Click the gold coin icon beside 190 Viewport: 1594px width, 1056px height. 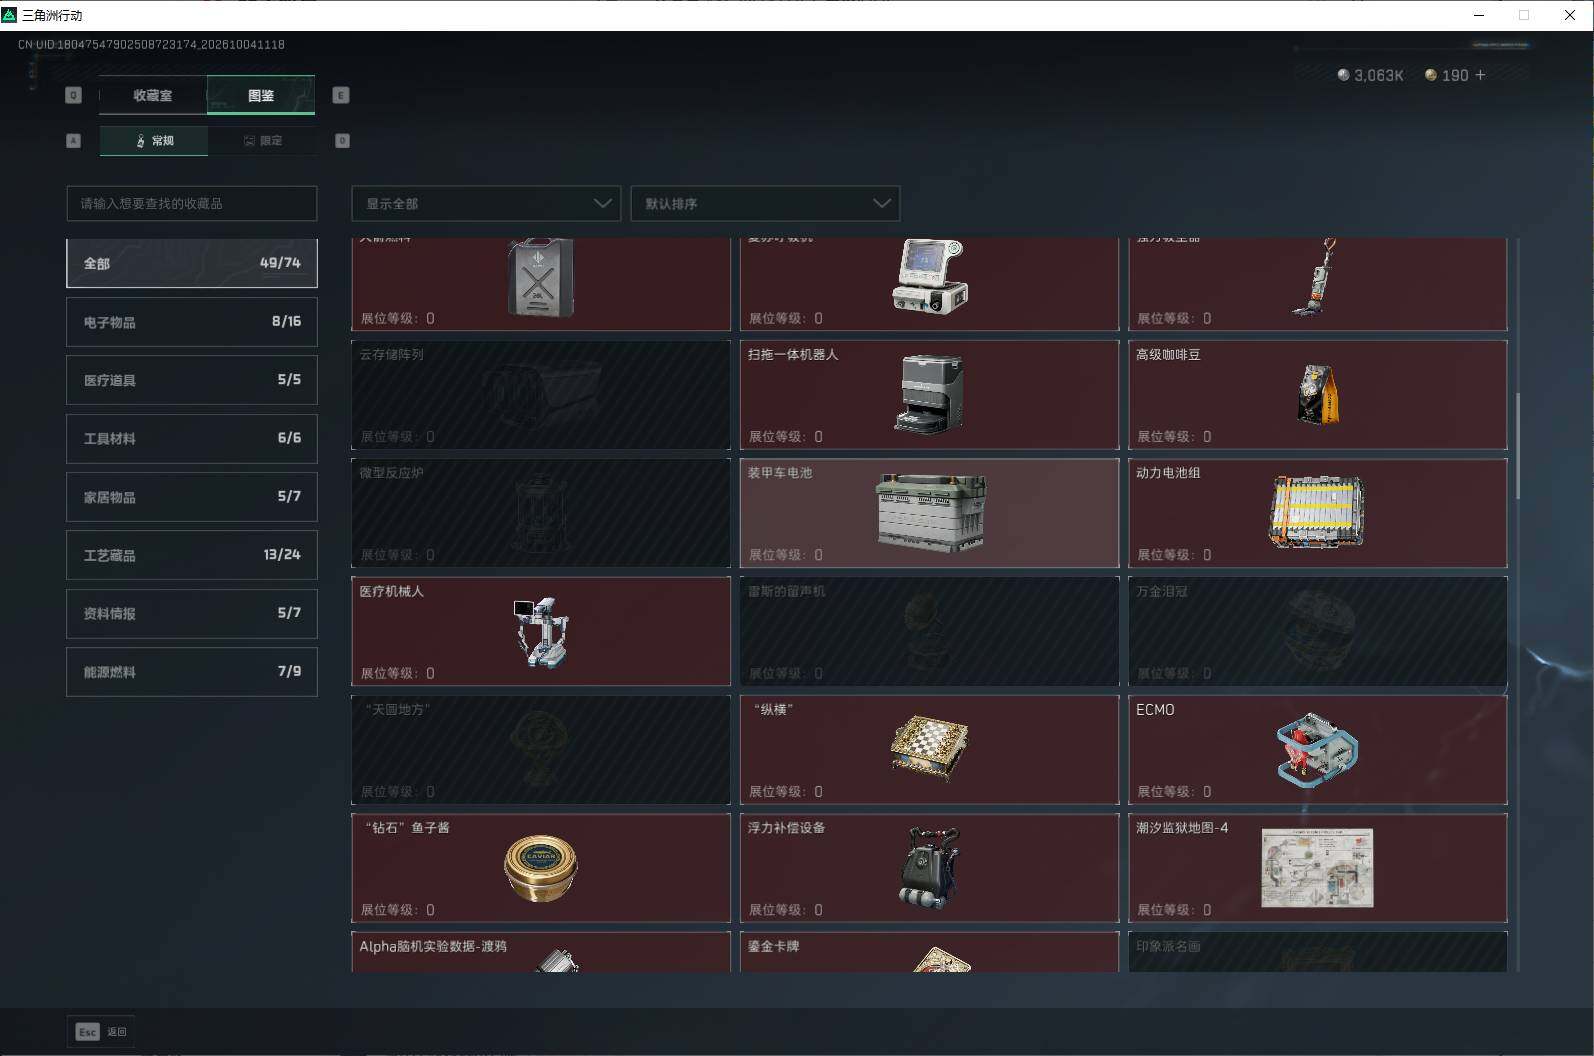click(1431, 75)
